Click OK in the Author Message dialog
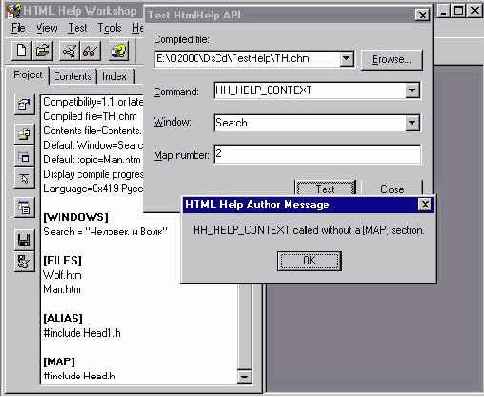Screen dimensions: 484x397 coord(309,261)
